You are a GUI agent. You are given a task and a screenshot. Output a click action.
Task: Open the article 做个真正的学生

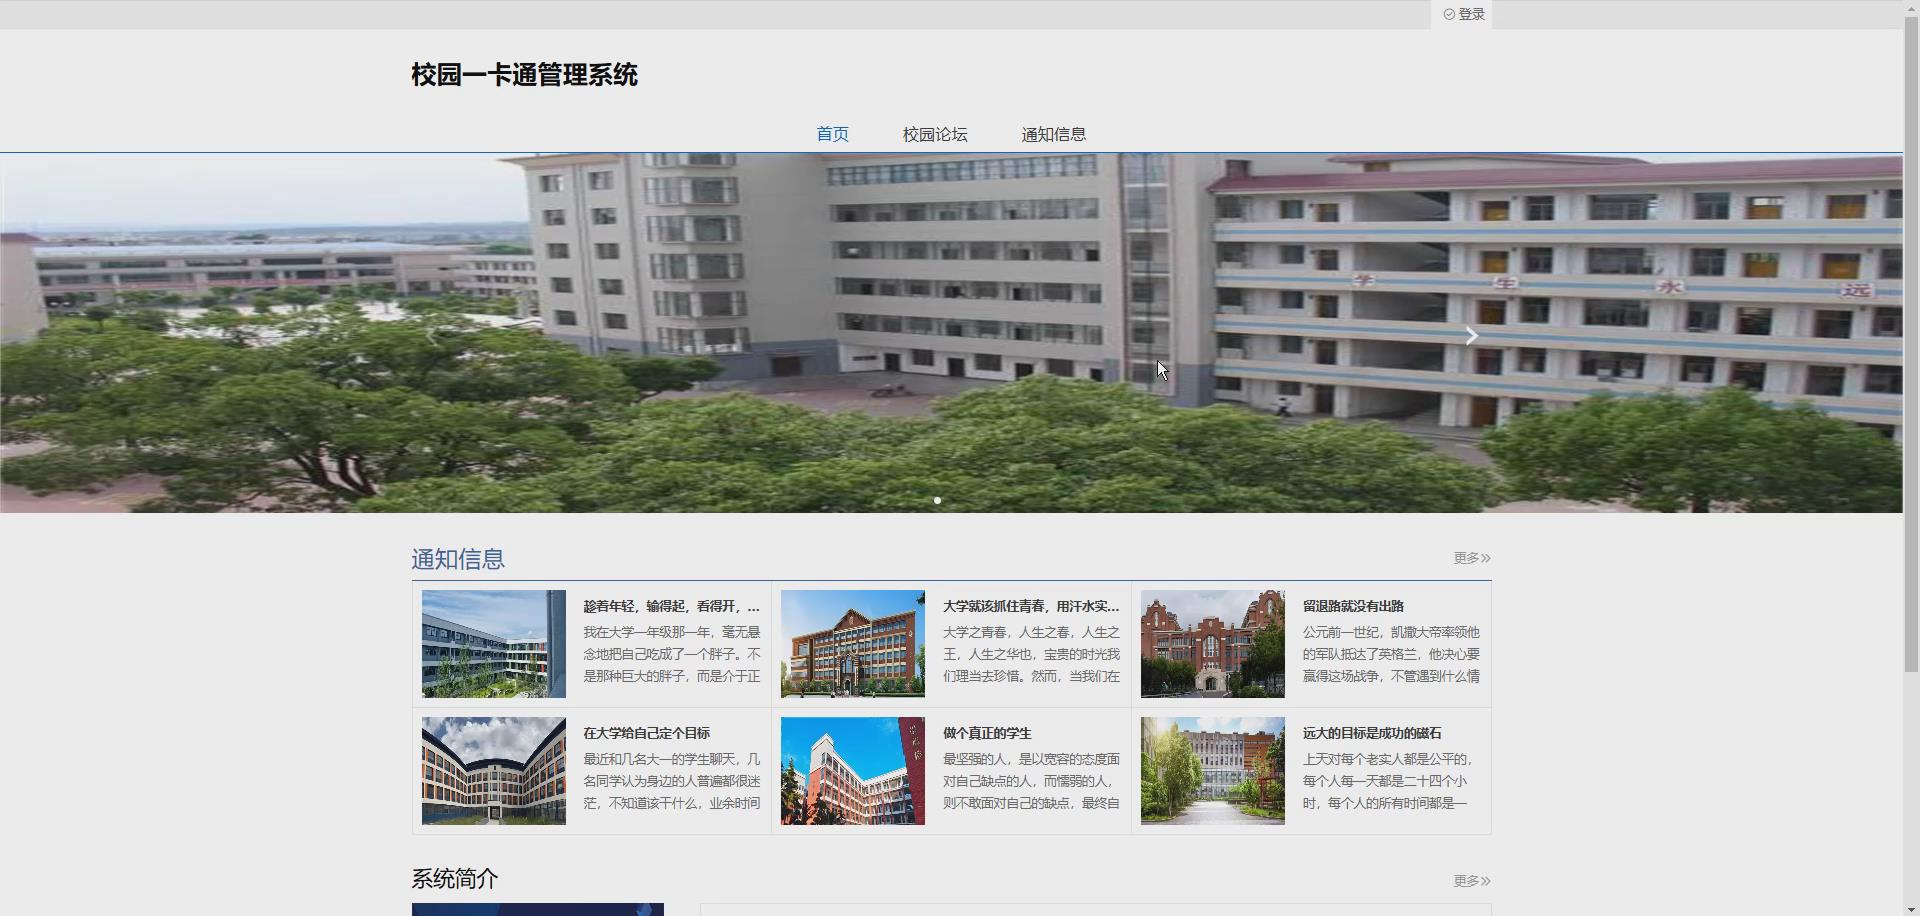(988, 733)
